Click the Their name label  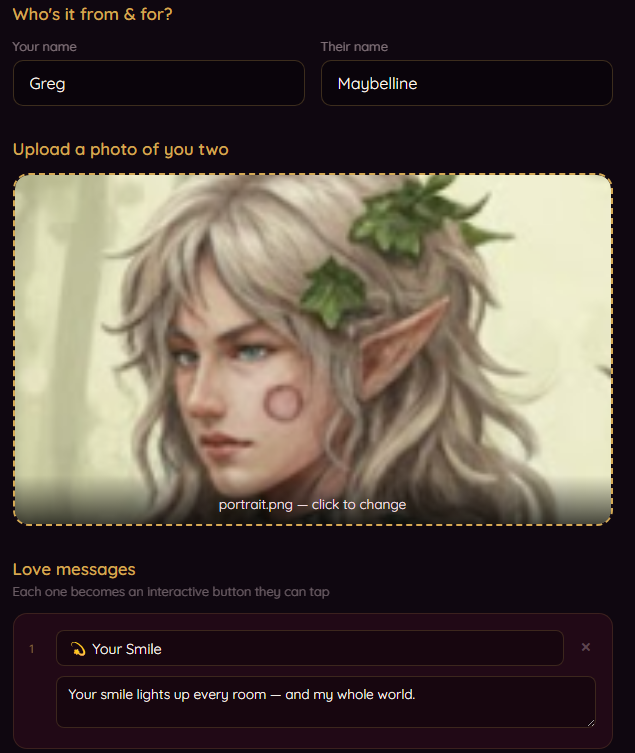pyautogui.click(x=354, y=47)
